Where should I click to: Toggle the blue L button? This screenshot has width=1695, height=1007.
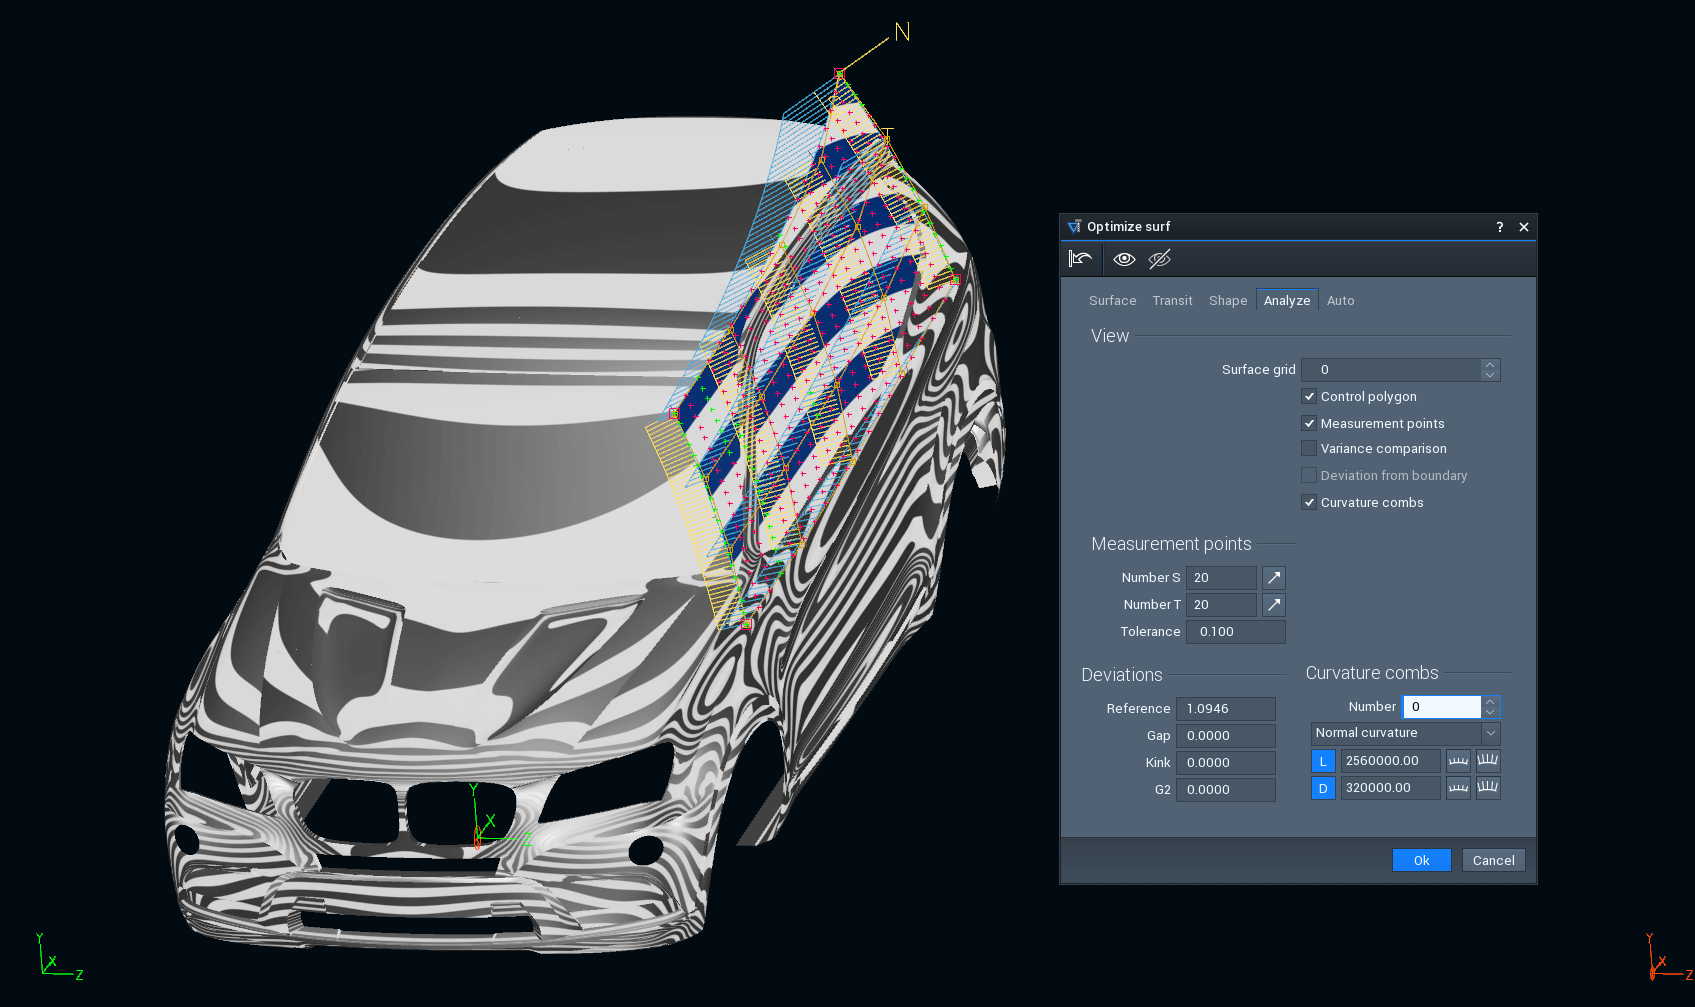[1323, 761]
